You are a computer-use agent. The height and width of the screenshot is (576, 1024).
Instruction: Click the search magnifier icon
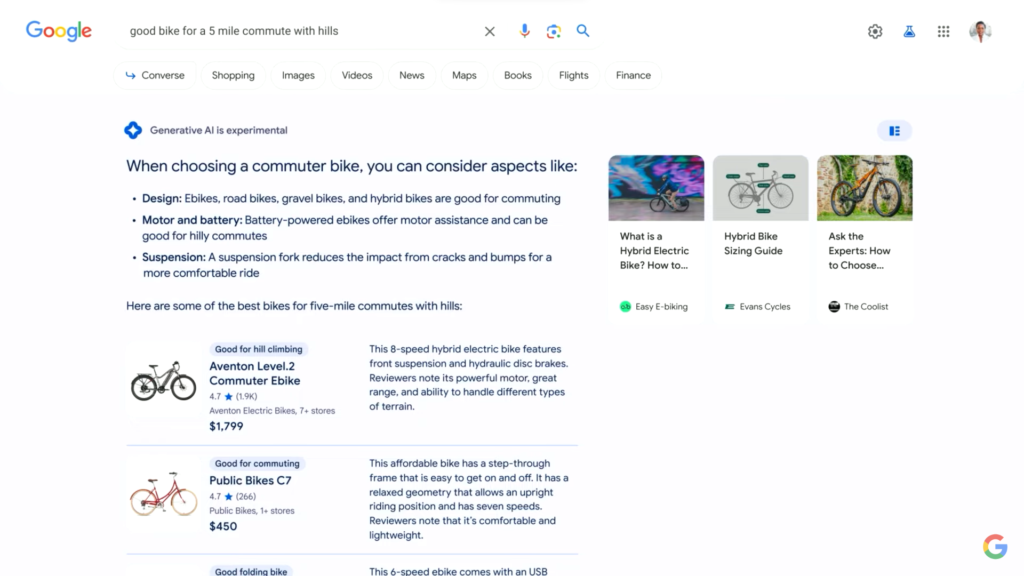(x=583, y=31)
